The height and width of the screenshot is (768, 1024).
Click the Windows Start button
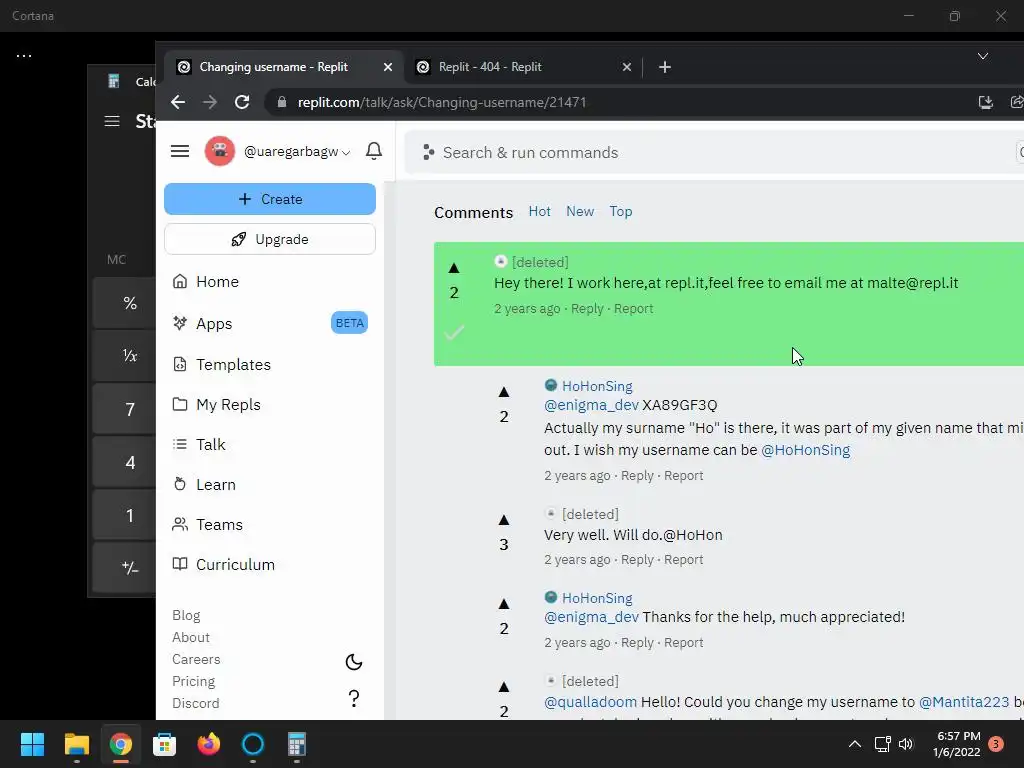point(32,744)
